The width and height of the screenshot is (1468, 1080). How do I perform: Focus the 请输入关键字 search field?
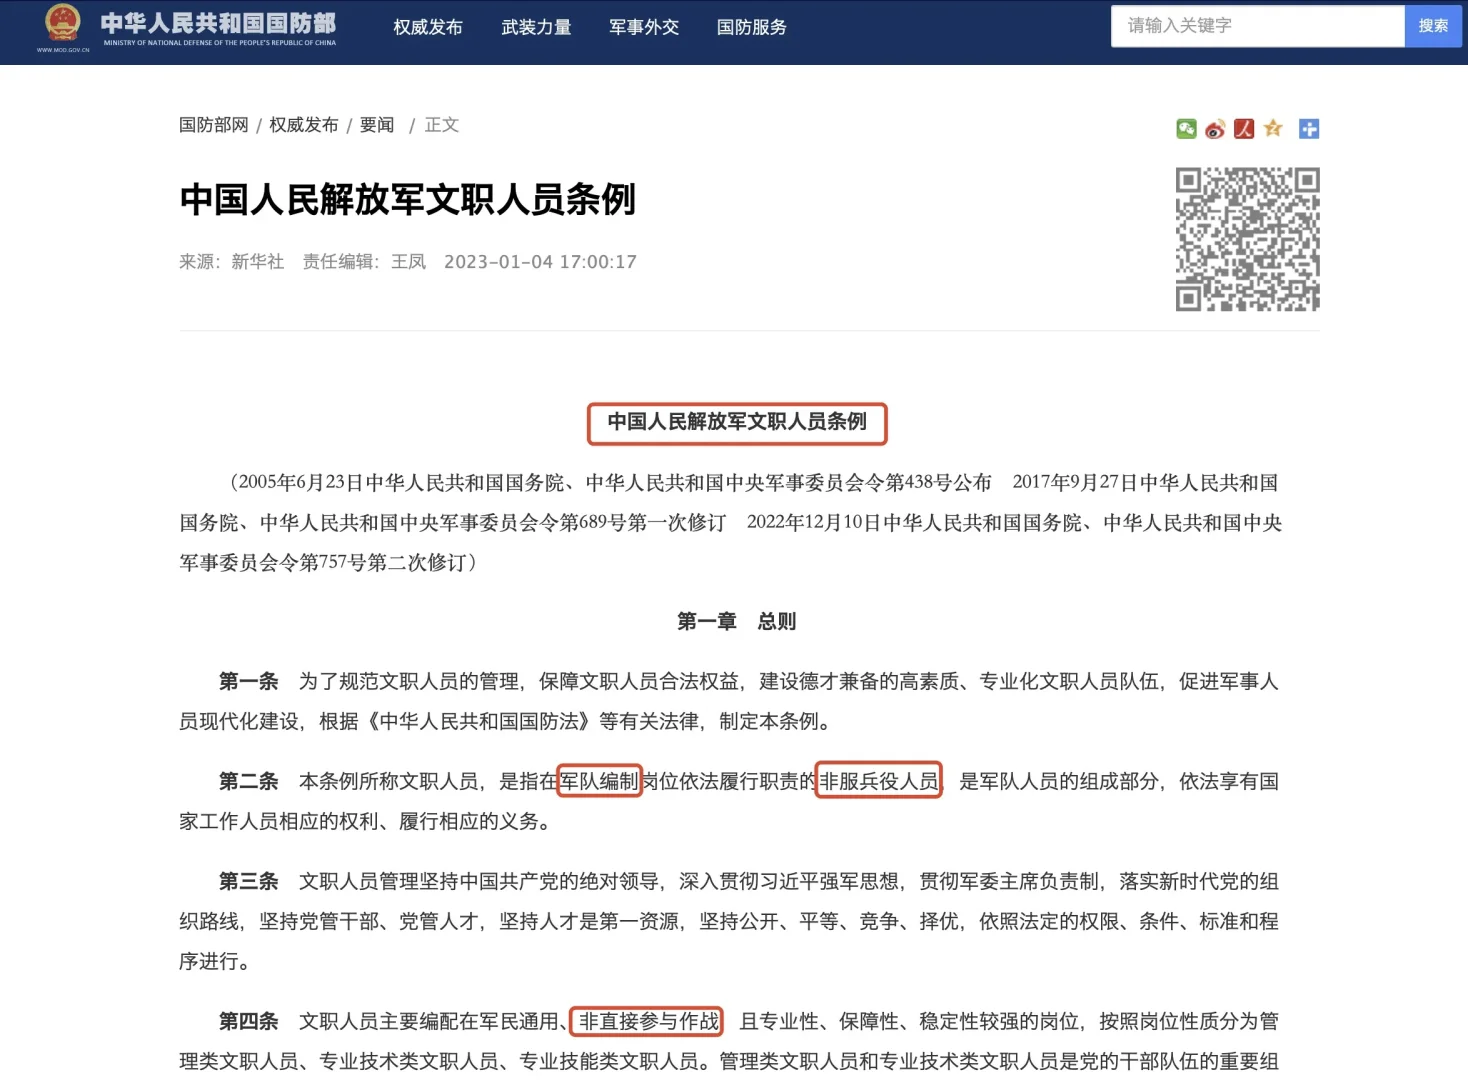(1258, 26)
